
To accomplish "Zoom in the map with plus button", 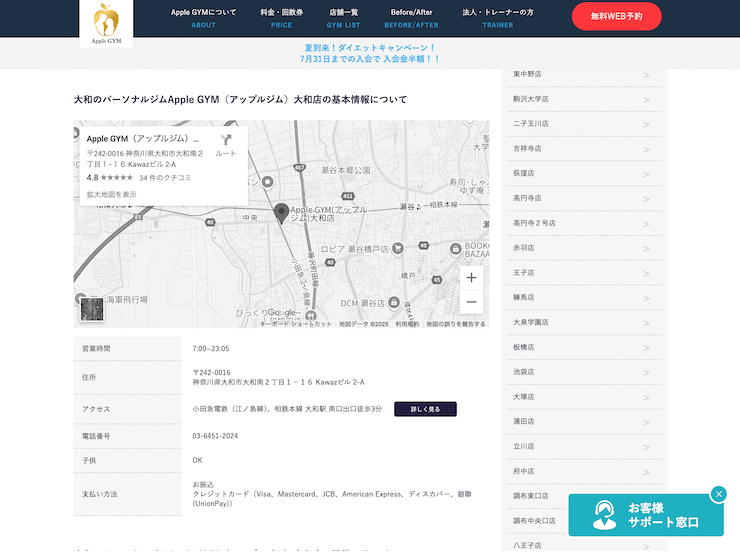I will click(x=471, y=277).
